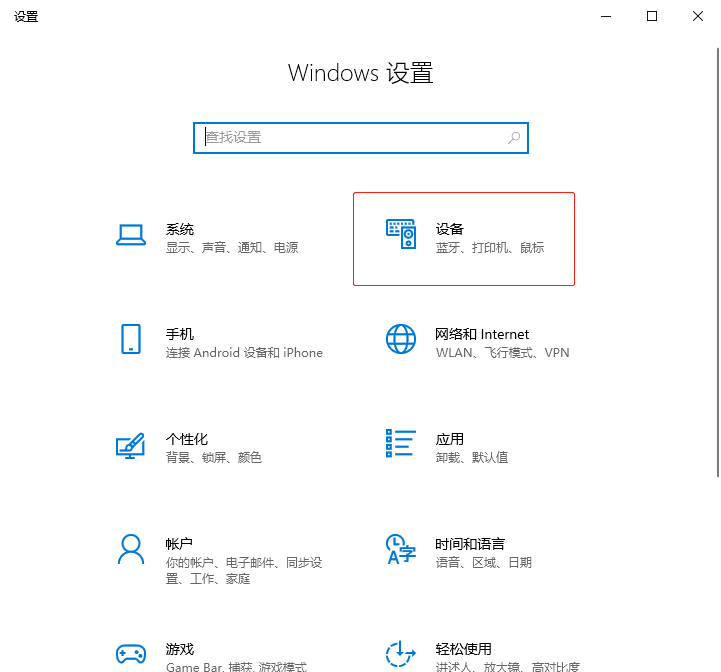Click the text 语音、区域、日期

tap(484, 562)
